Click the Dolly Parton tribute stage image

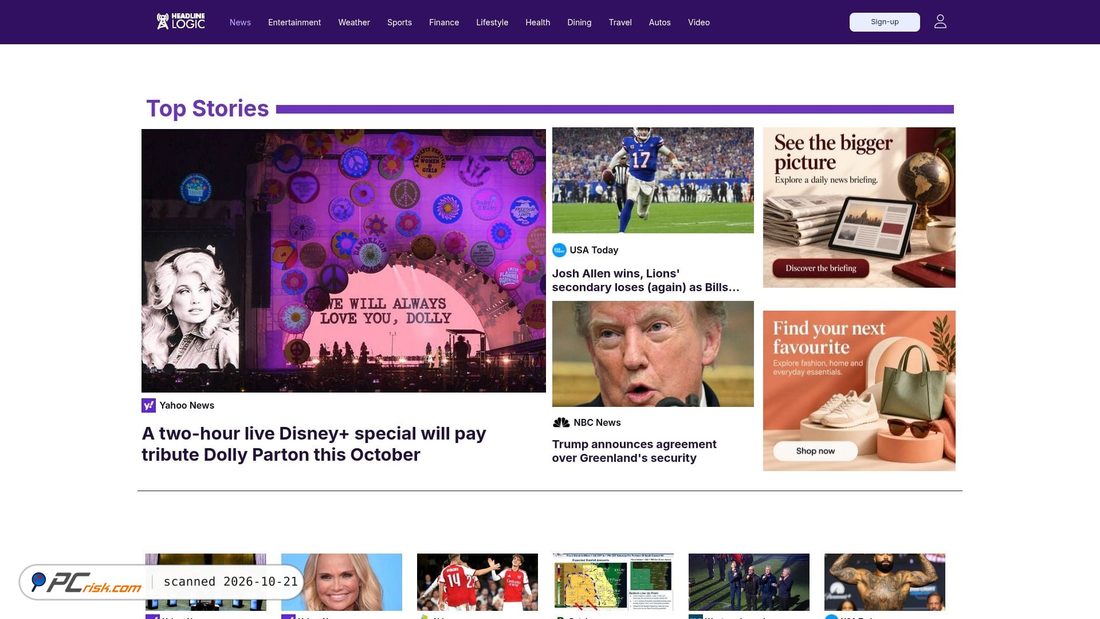(x=344, y=260)
